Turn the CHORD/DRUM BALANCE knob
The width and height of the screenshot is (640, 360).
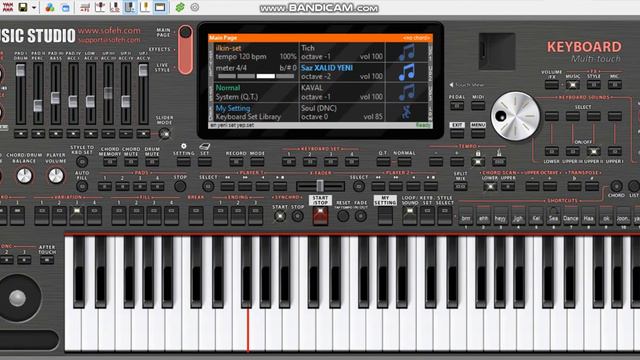tap(24, 176)
